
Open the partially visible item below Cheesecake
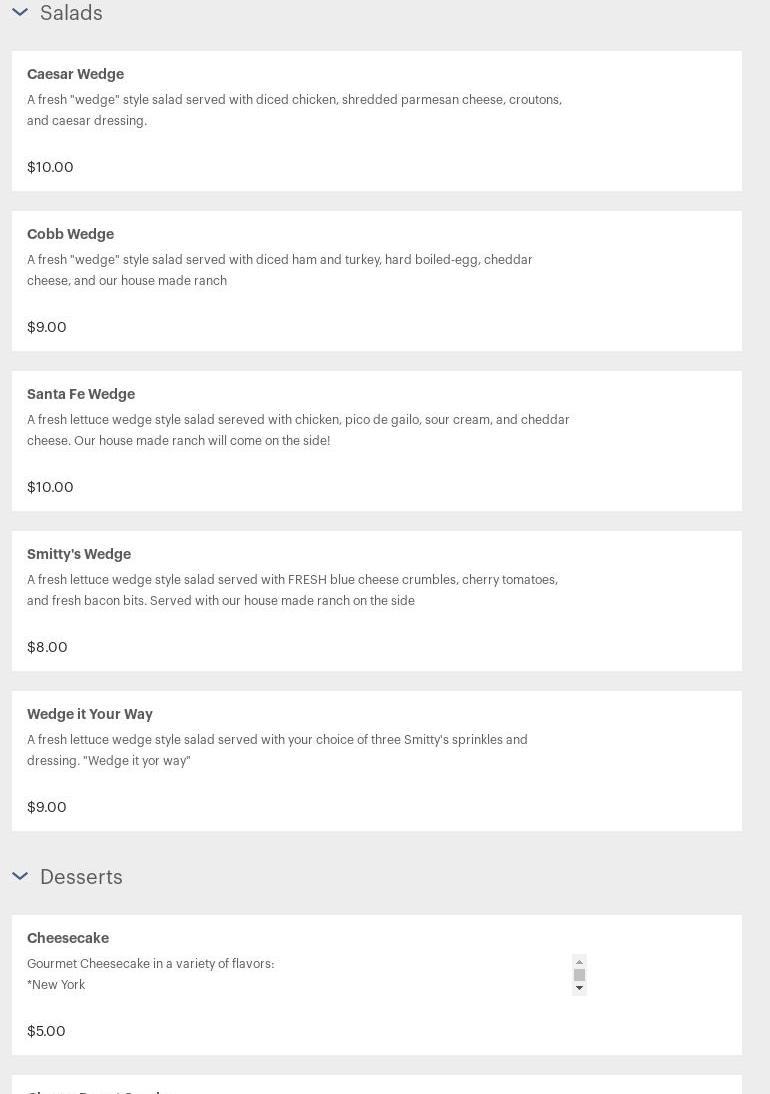coord(376,1086)
